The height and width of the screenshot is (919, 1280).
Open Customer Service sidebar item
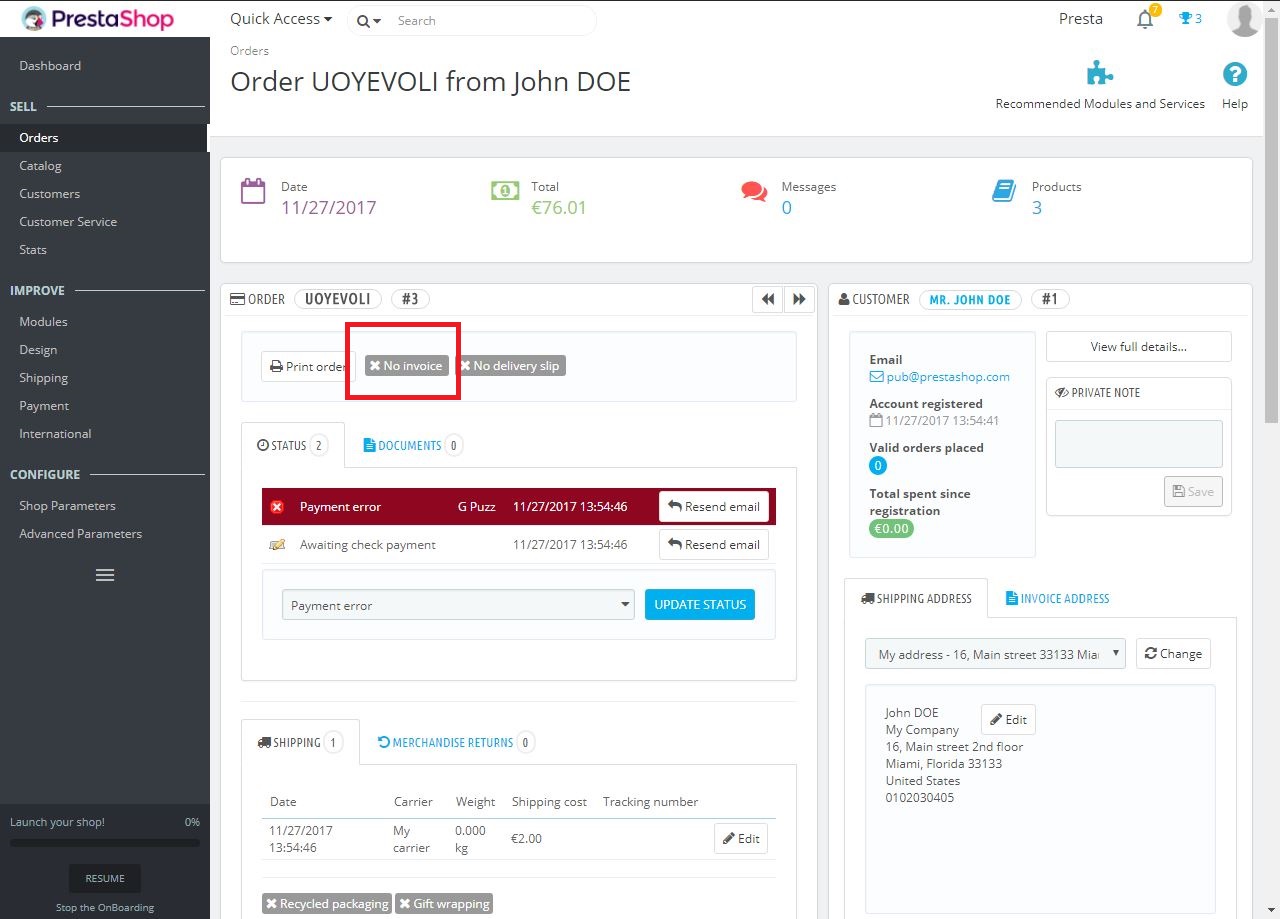point(68,222)
